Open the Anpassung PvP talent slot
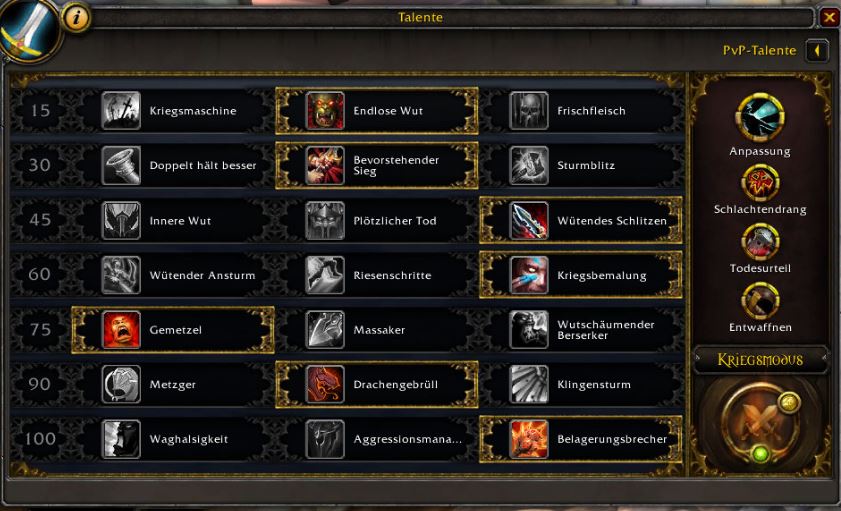 [x=760, y=117]
